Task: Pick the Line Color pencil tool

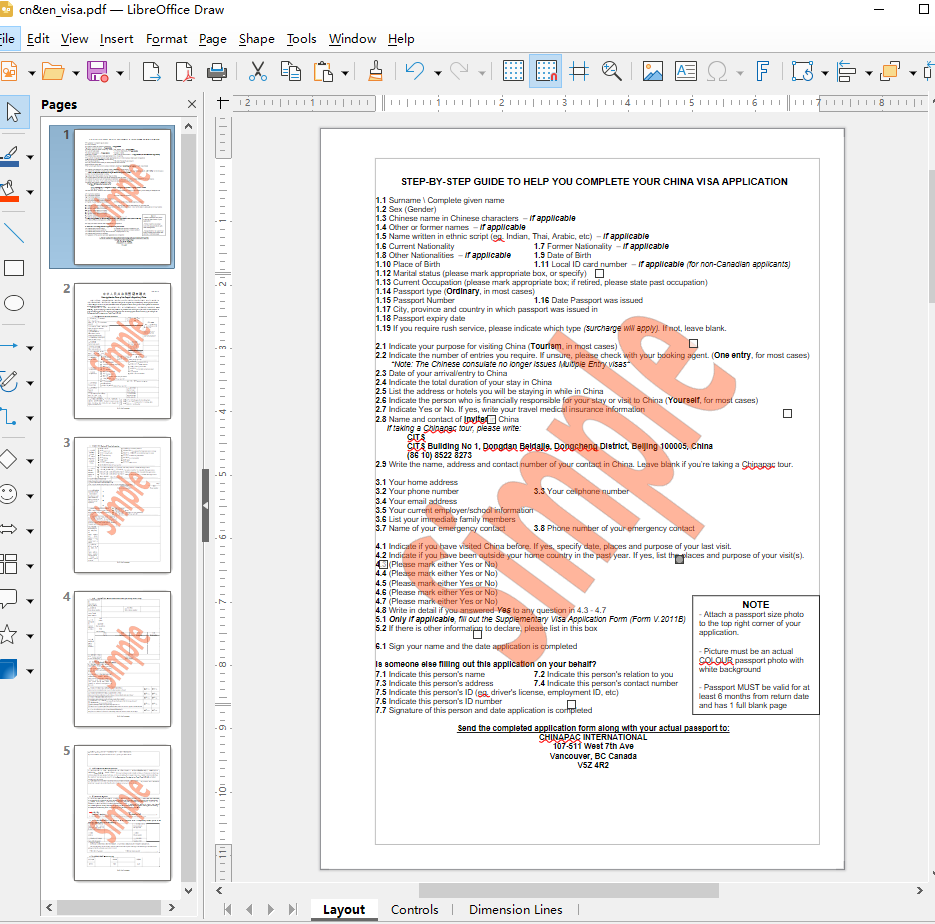Action: [11, 156]
